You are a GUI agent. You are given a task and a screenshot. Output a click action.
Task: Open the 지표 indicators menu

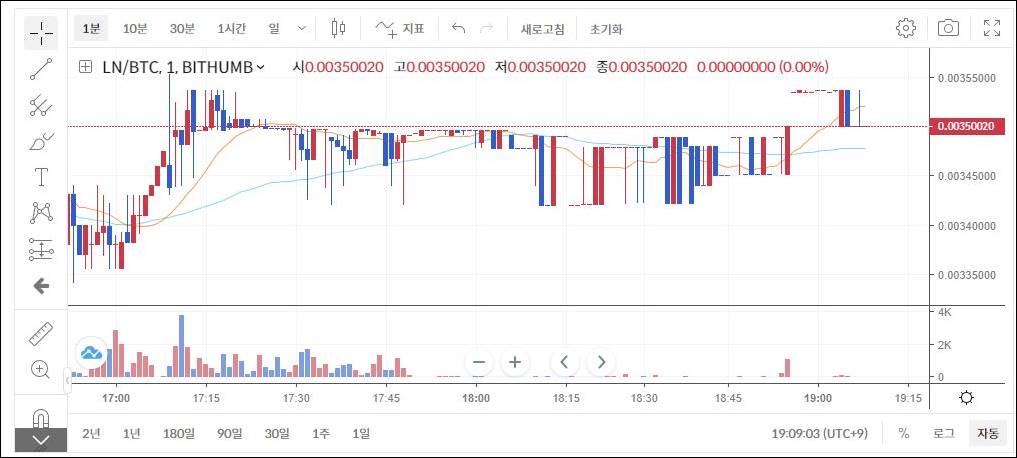(x=400, y=29)
